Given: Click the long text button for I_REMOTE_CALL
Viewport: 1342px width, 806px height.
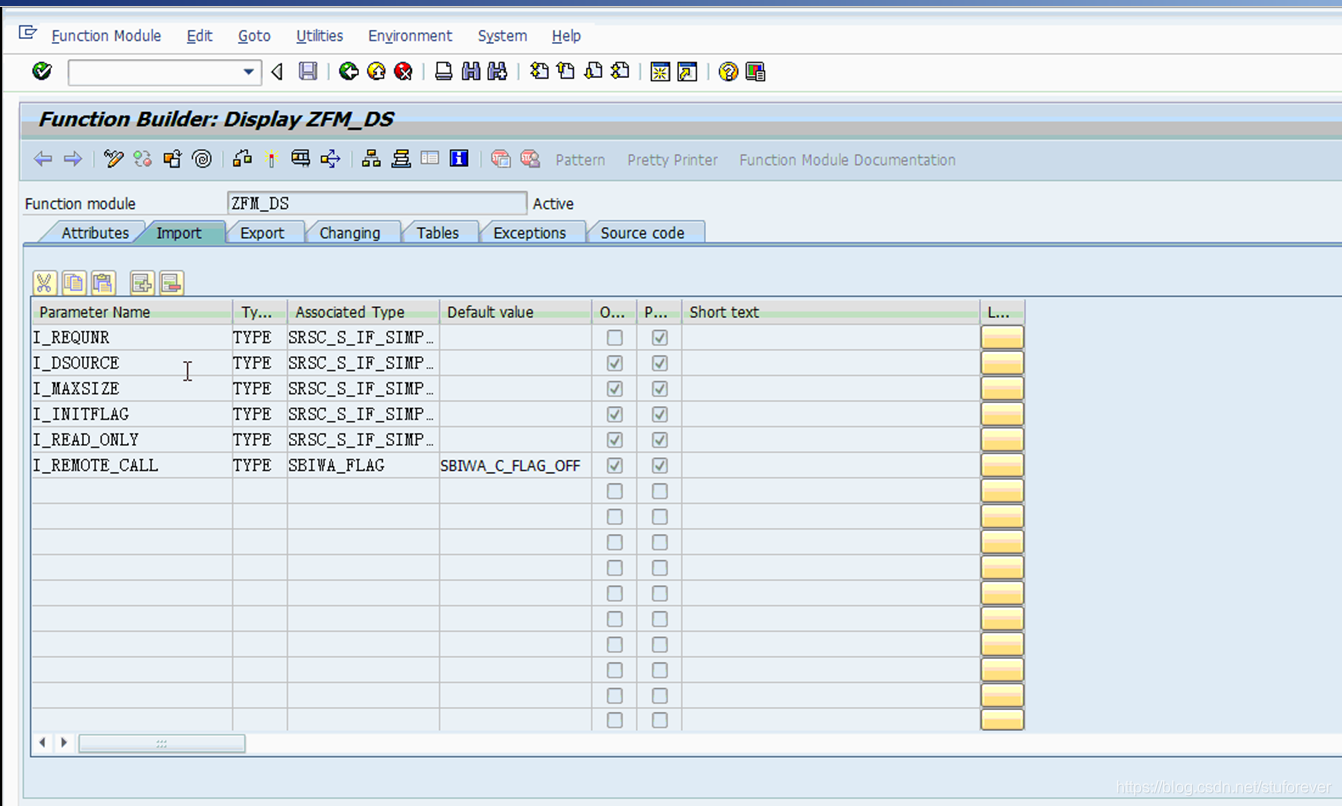Looking at the screenshot, I should (1002, 466).
